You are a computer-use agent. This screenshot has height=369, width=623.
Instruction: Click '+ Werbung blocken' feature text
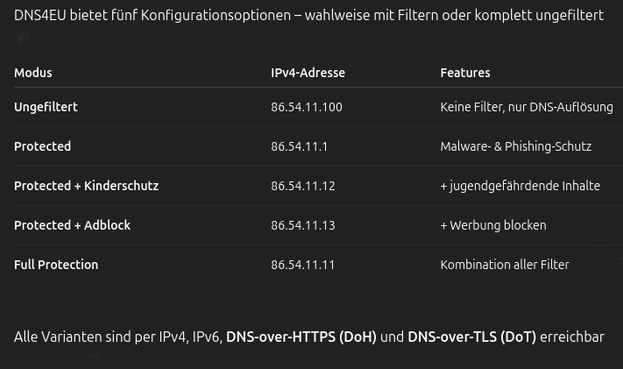coord(493,225)
